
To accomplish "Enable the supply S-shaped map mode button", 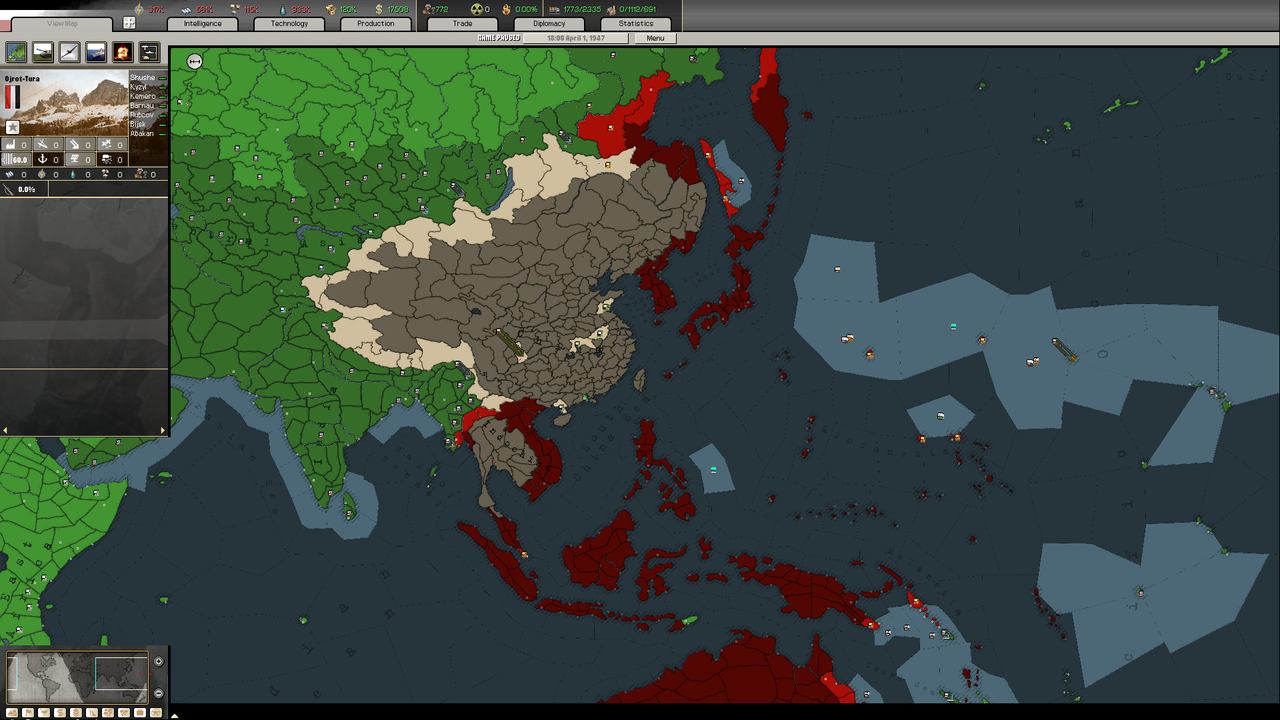I will click(60, 712).
